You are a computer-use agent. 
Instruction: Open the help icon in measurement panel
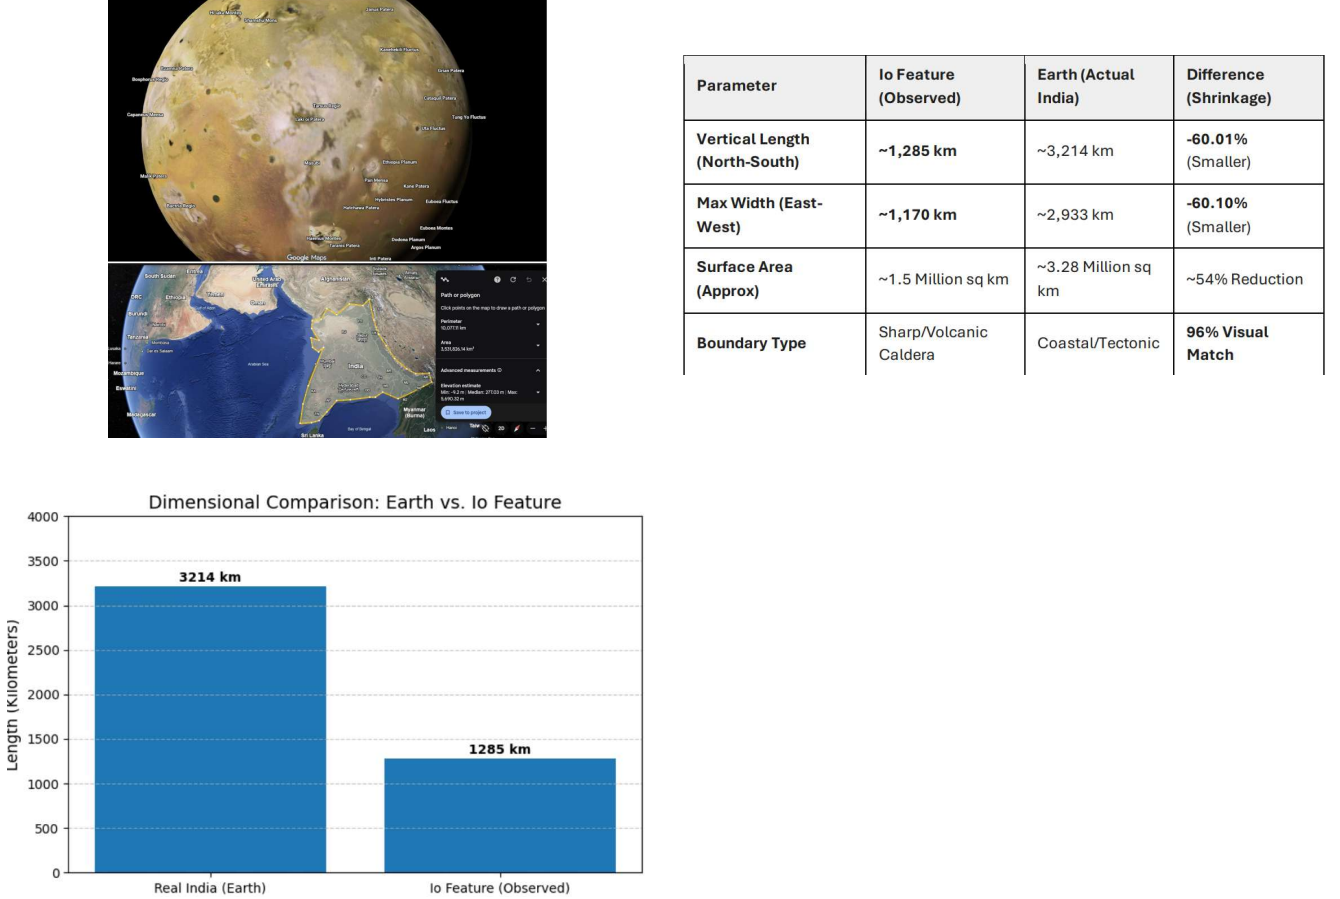498,280
